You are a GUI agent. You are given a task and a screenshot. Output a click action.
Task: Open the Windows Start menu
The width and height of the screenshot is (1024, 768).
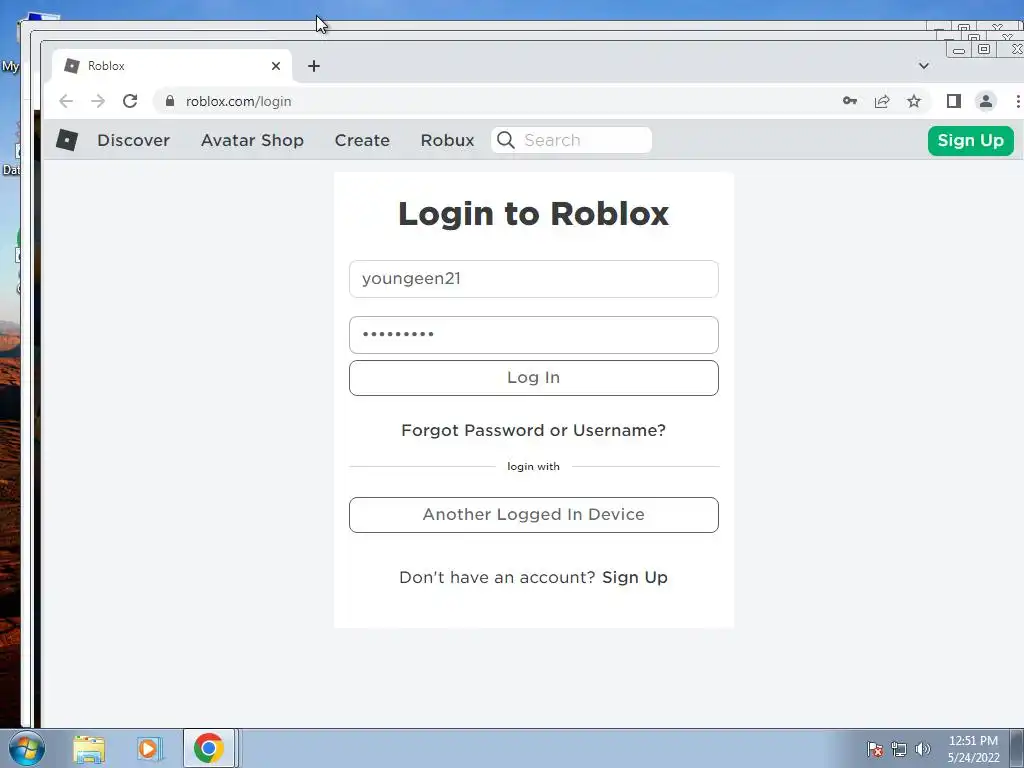click(27, 748)
